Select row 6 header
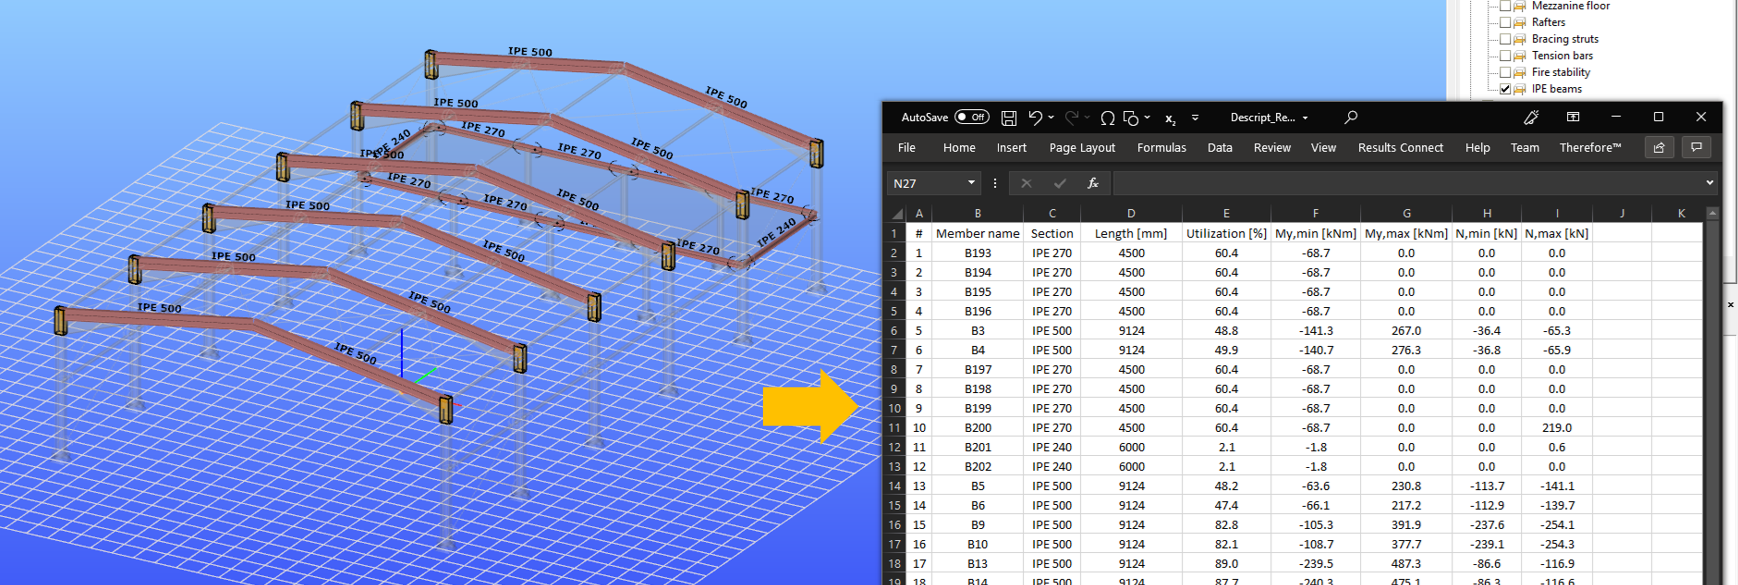 [894, 331]
